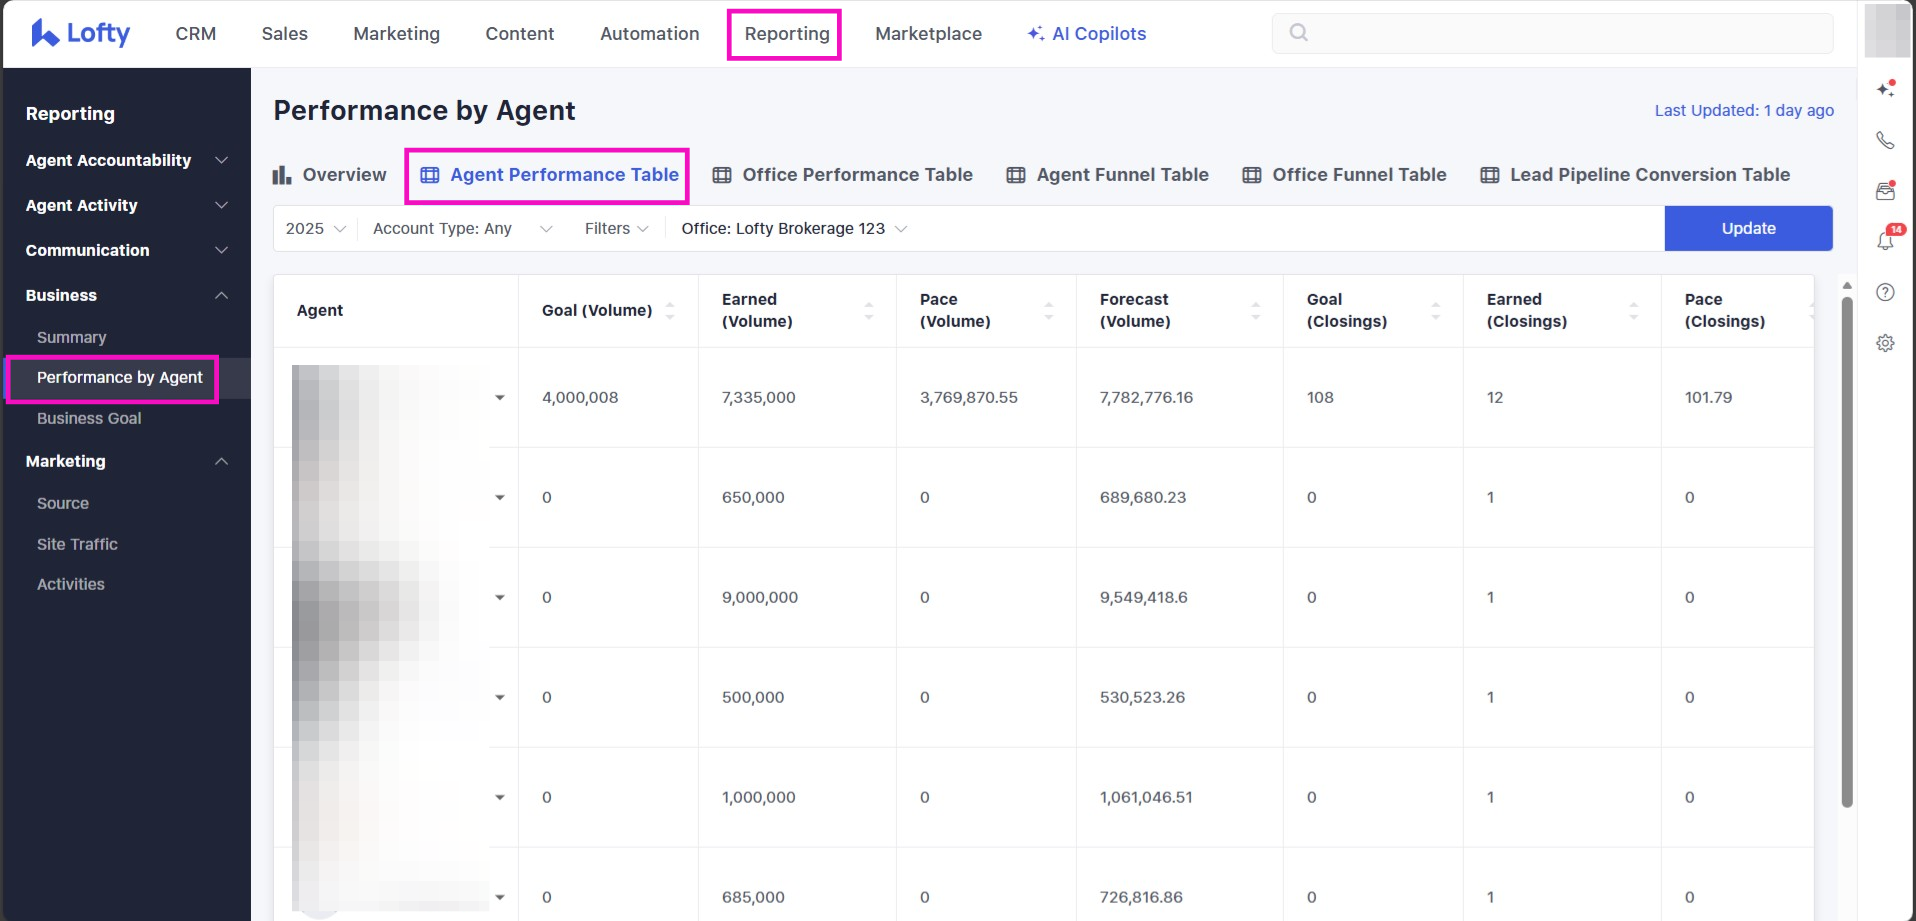
Task: Click the Lofty logo
Action: coord(80,33)
